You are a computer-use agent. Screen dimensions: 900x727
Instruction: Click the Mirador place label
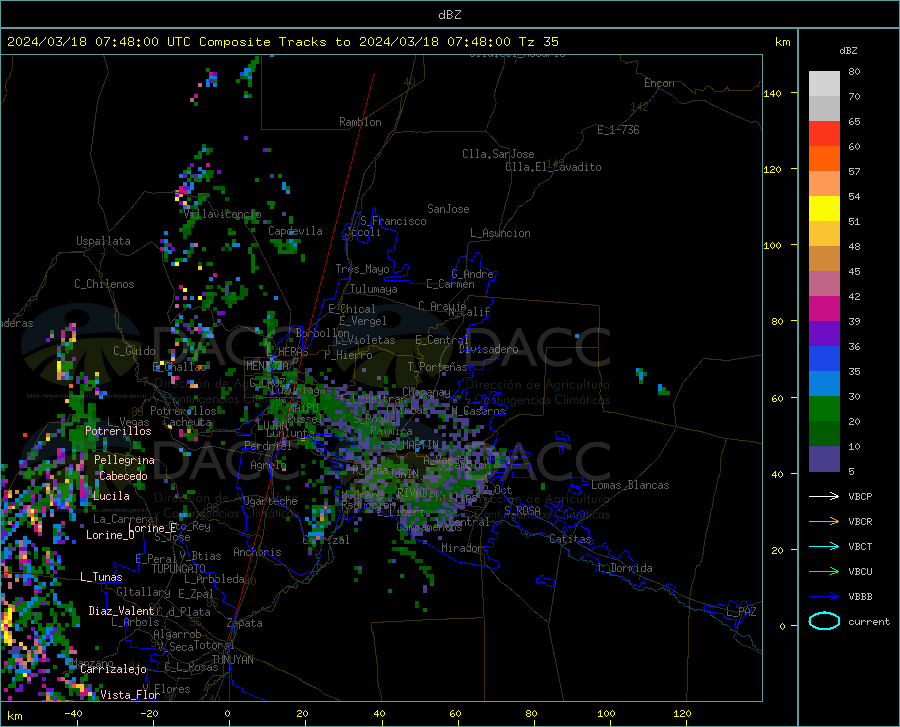(x=462, y=548)
